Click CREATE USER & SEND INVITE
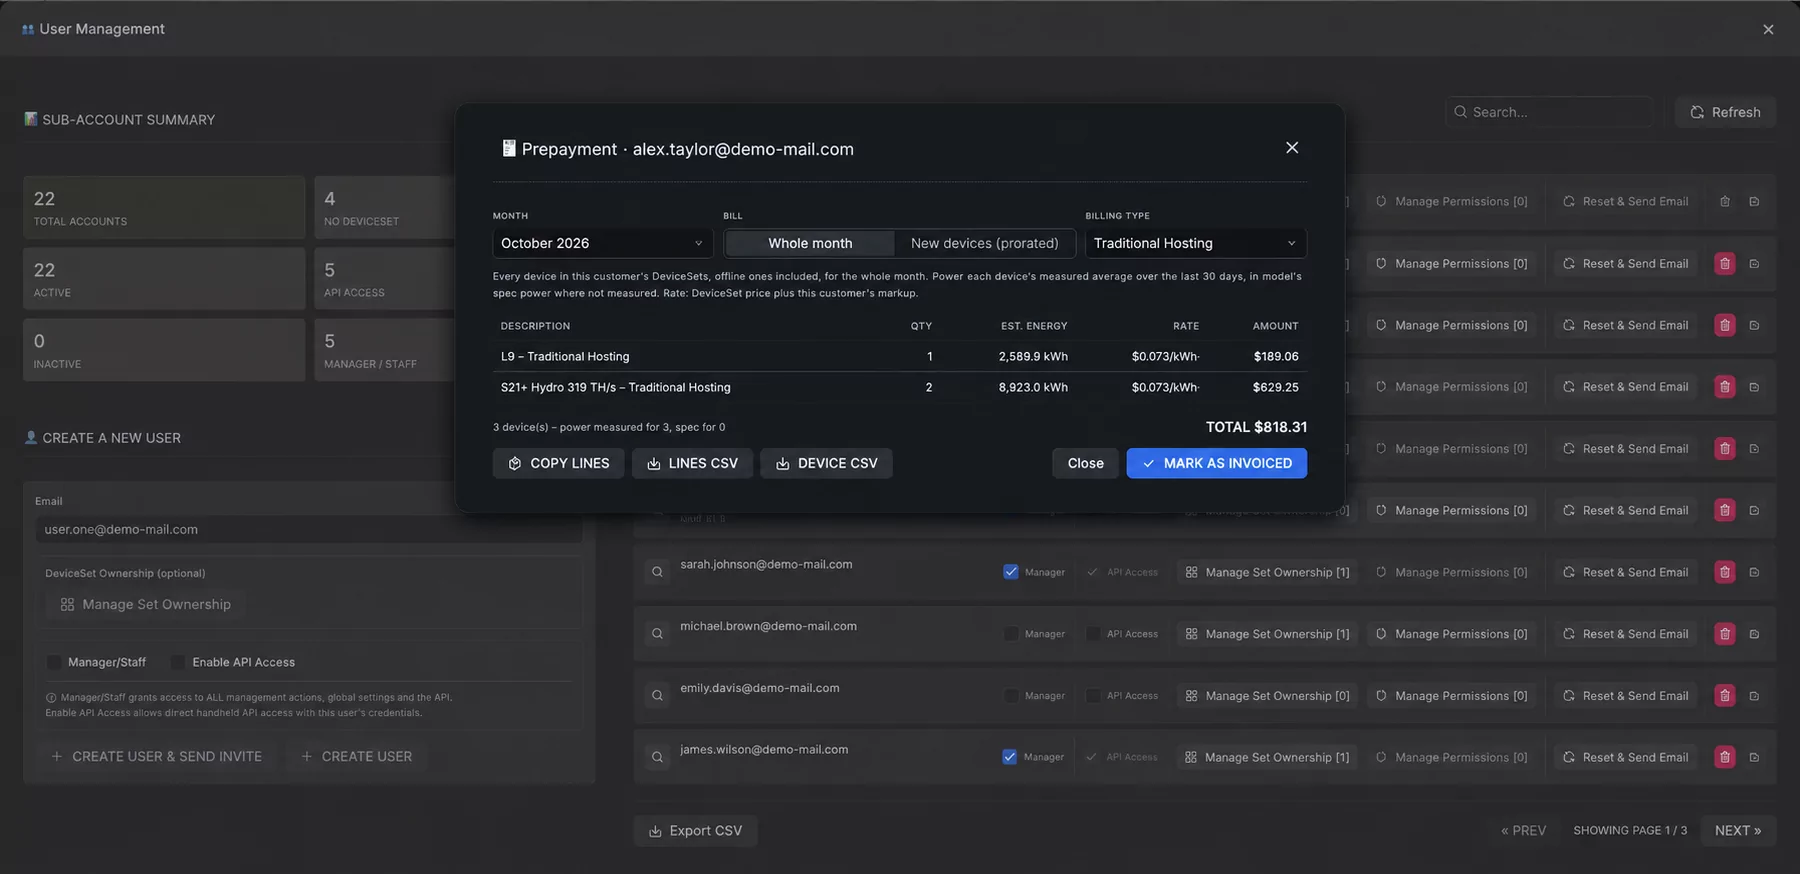 click(x=157, y=757)
